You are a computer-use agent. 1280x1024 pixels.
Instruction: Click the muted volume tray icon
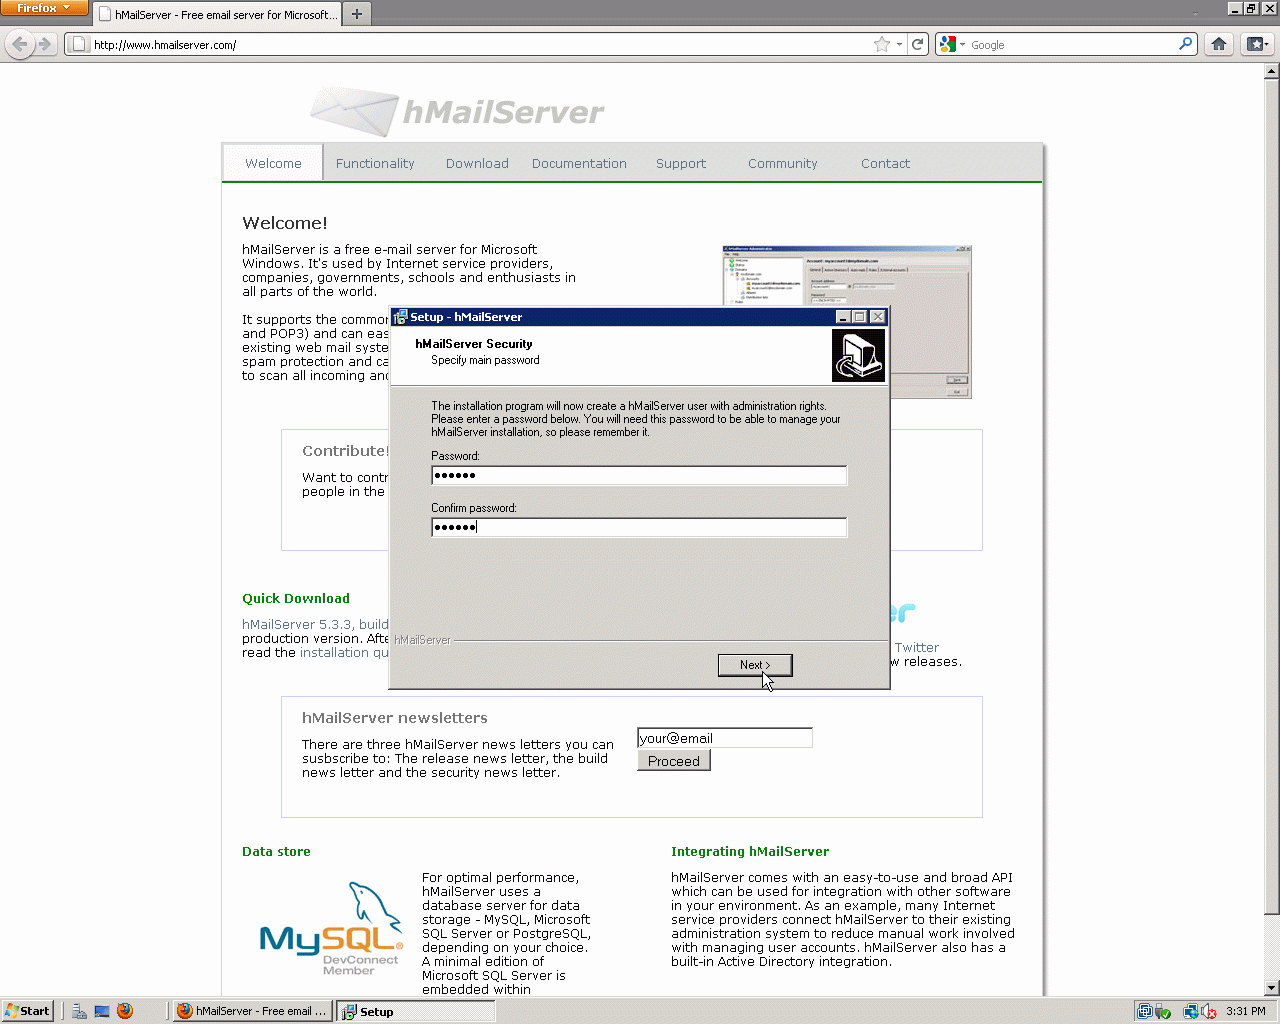[x=1208, y=1011]
